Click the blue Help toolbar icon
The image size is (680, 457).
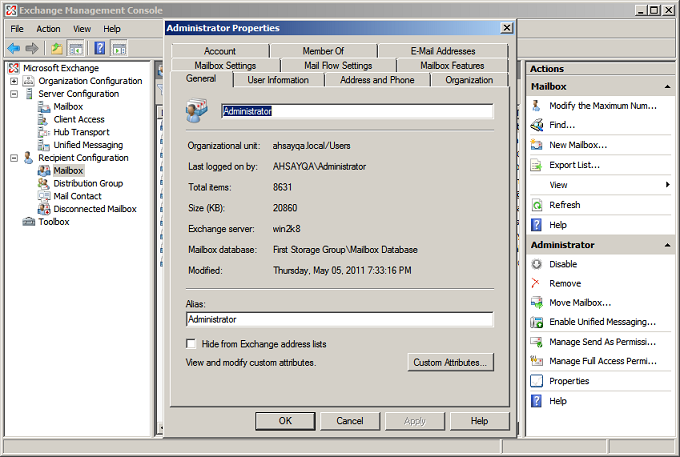pyautogui.click(x=100, y=48)
